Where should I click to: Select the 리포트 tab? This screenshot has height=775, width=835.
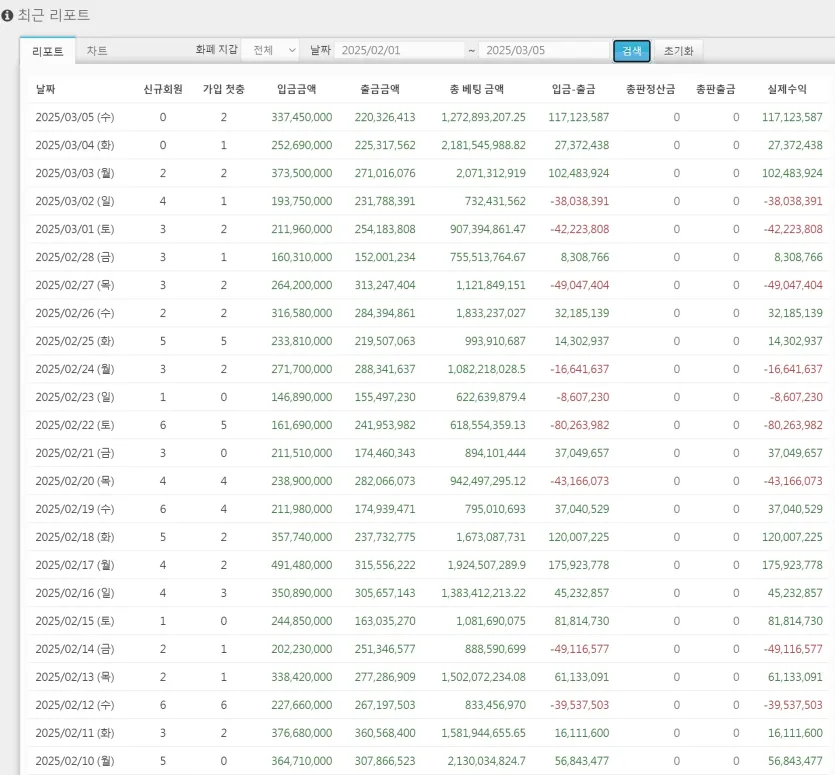pyautogui.click(x=48, y=51)
